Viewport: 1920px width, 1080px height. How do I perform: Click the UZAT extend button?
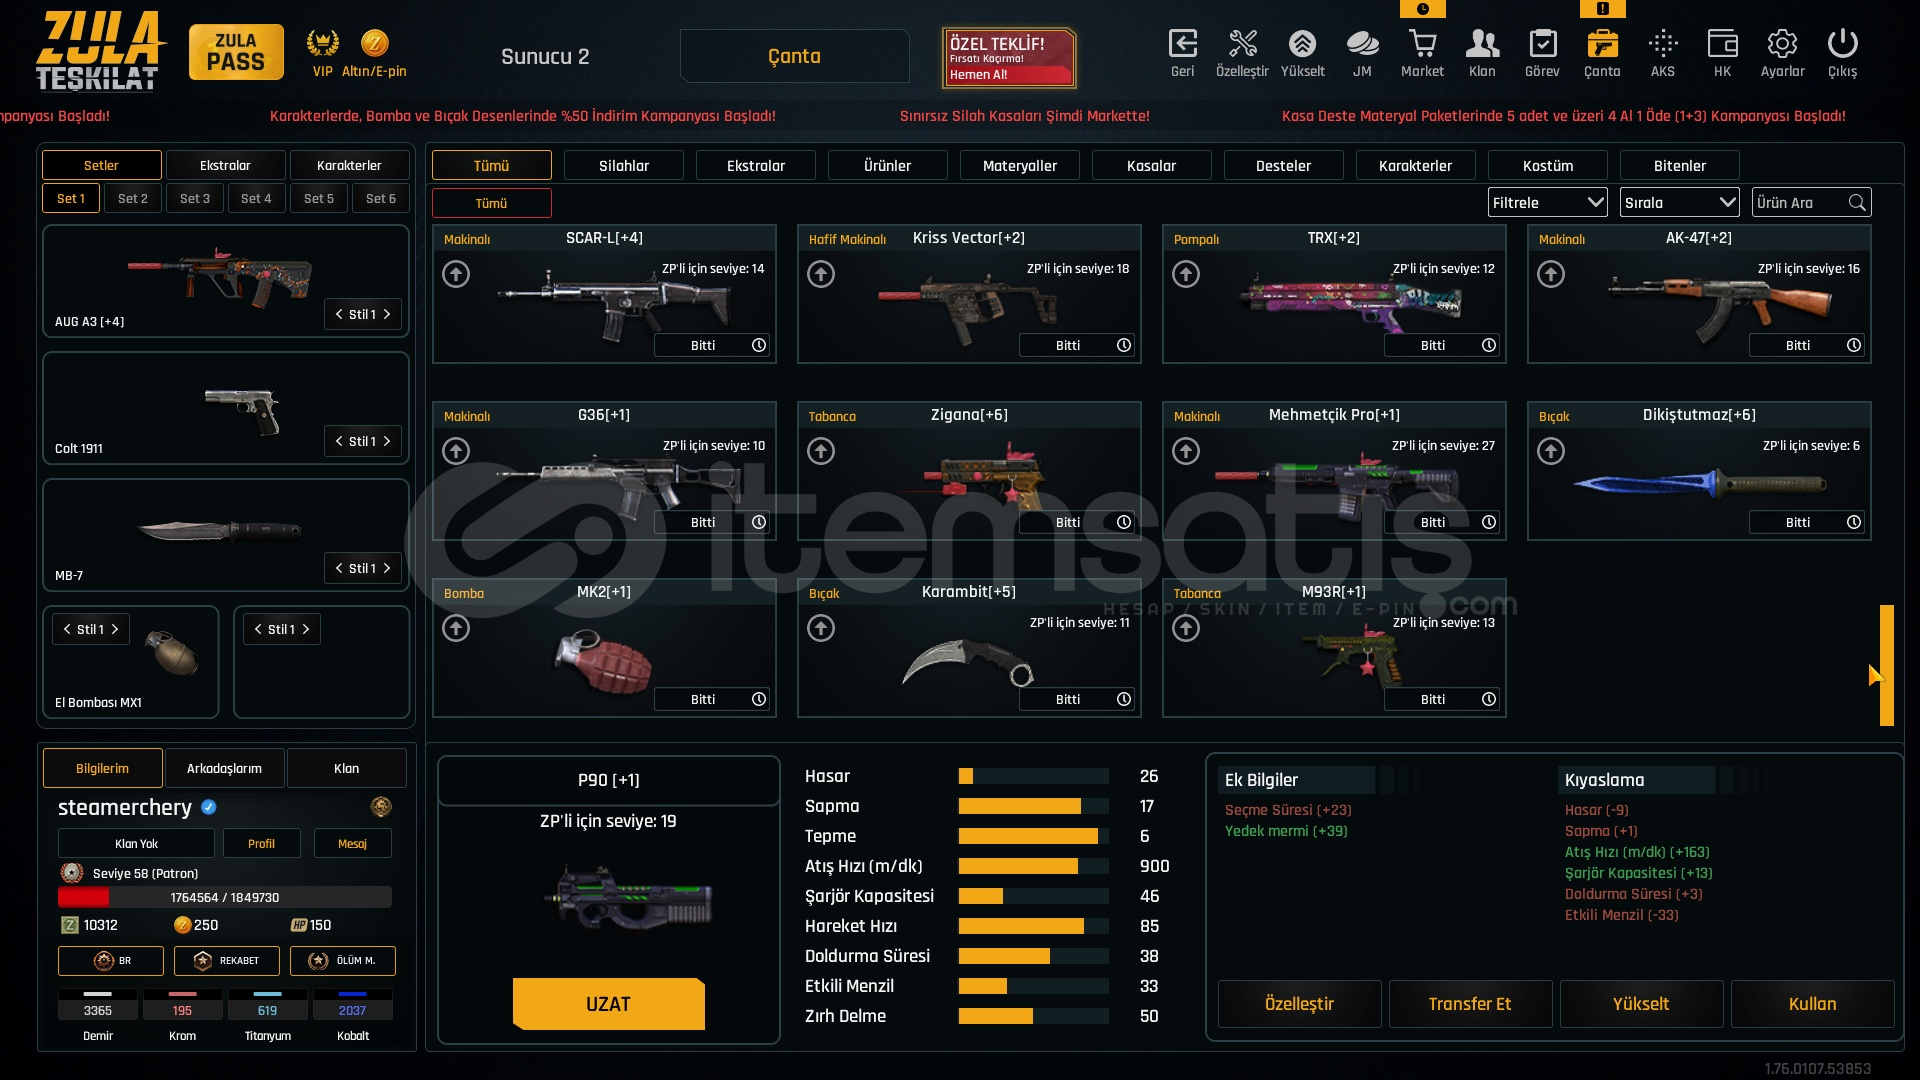[608, 1004]
